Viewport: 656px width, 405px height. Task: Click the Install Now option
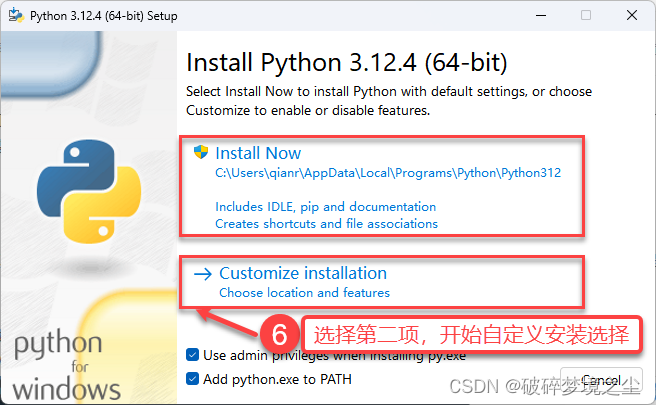[382, 186]
